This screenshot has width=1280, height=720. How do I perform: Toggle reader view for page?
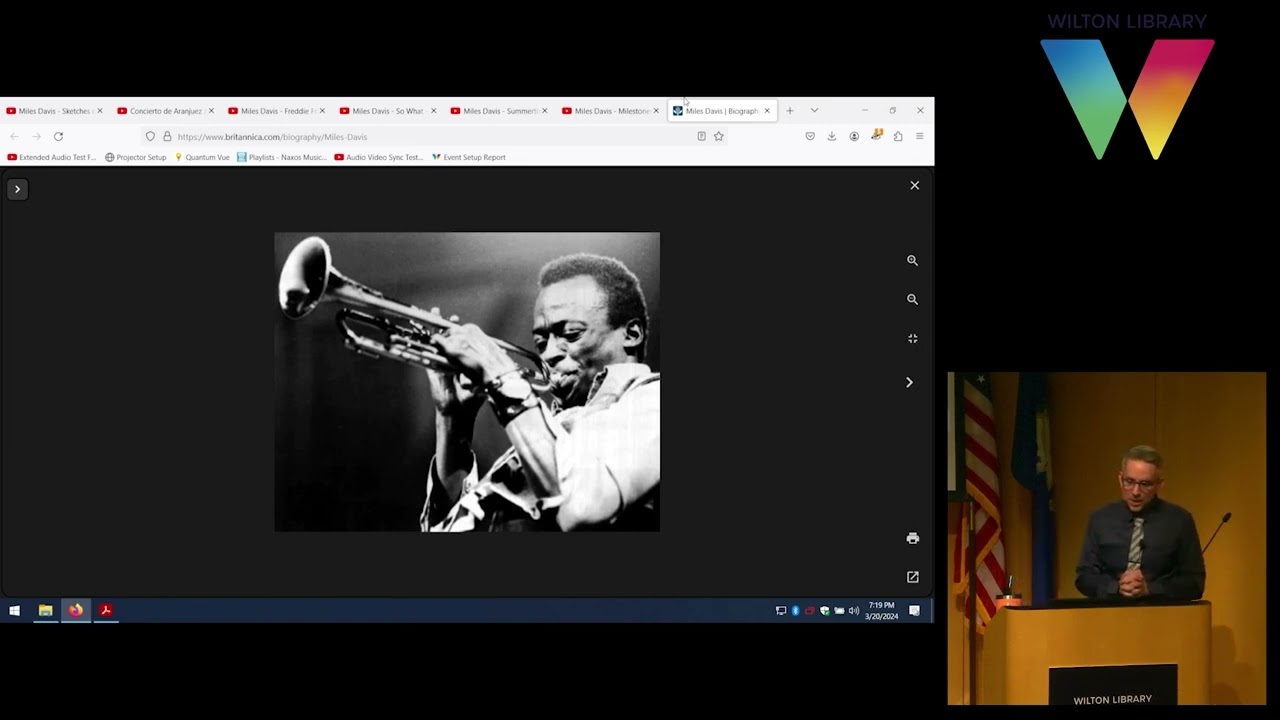pos(701,136)
